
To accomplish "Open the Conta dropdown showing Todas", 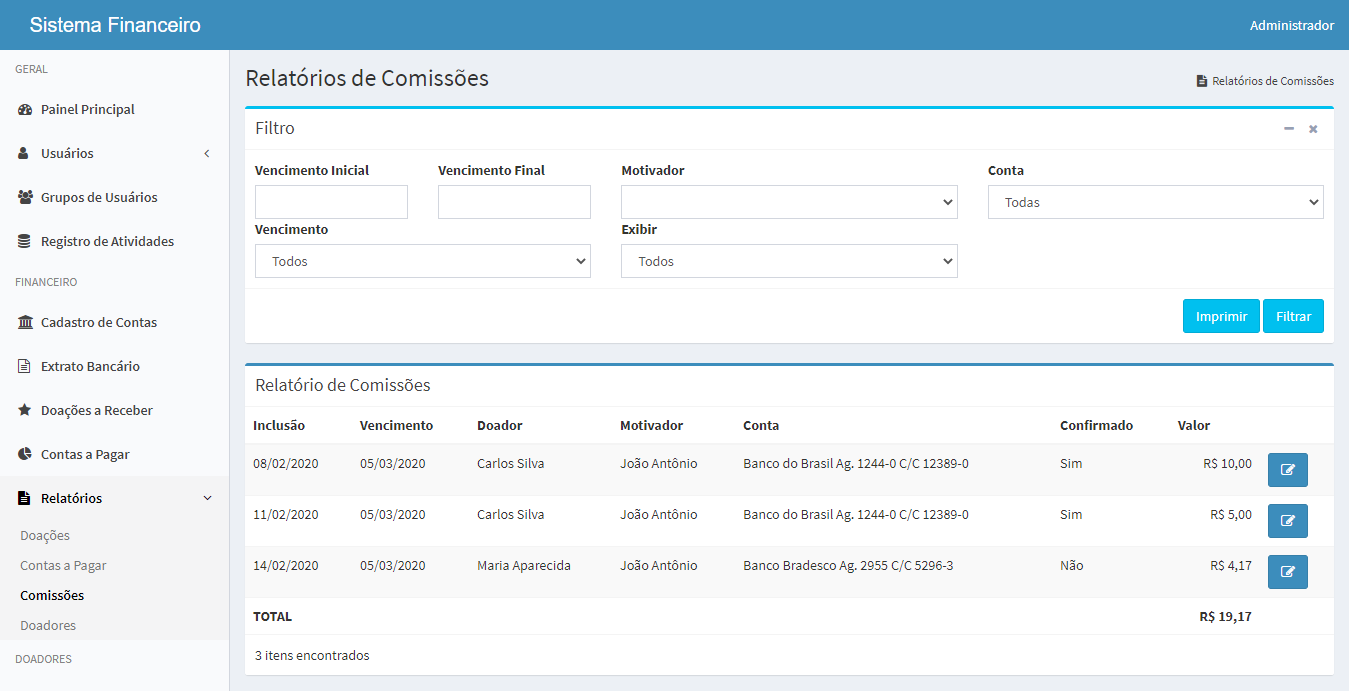I will point(1155,202).
